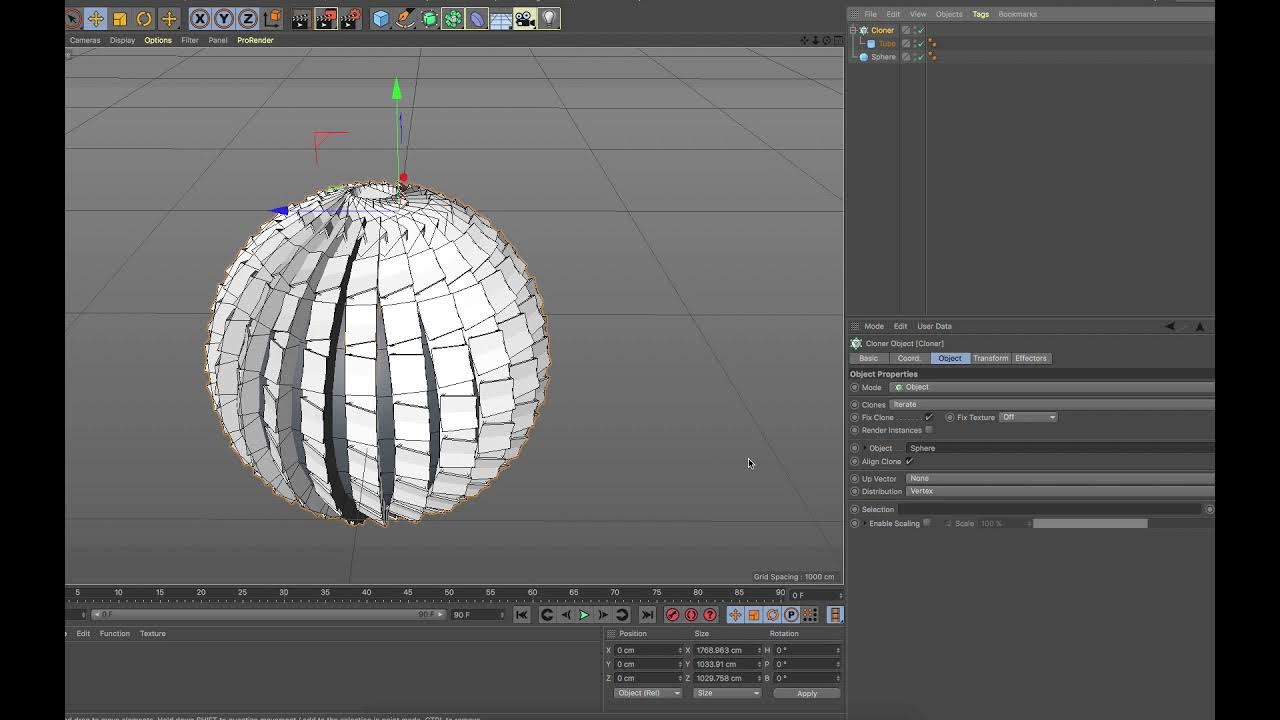1280x720 pixels.
Task: Click the Keyframe Selection question-mark button
Action: pos(710,615)
